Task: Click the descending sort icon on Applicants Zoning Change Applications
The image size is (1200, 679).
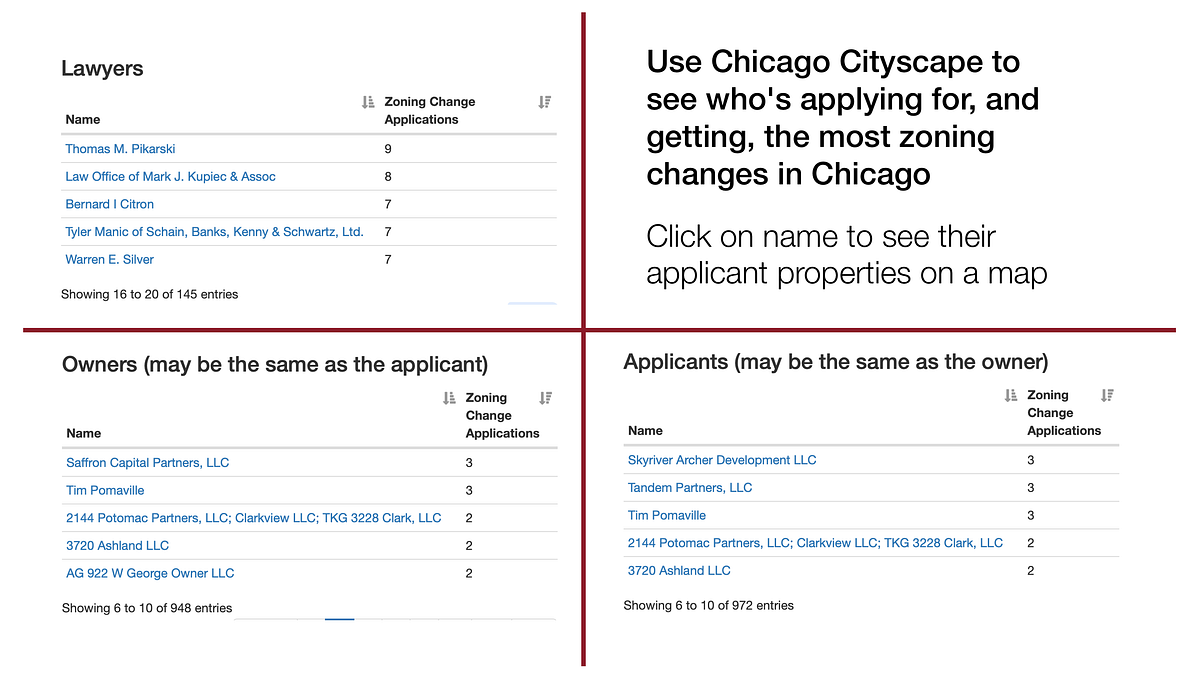Action: [x=1107, y=394]
